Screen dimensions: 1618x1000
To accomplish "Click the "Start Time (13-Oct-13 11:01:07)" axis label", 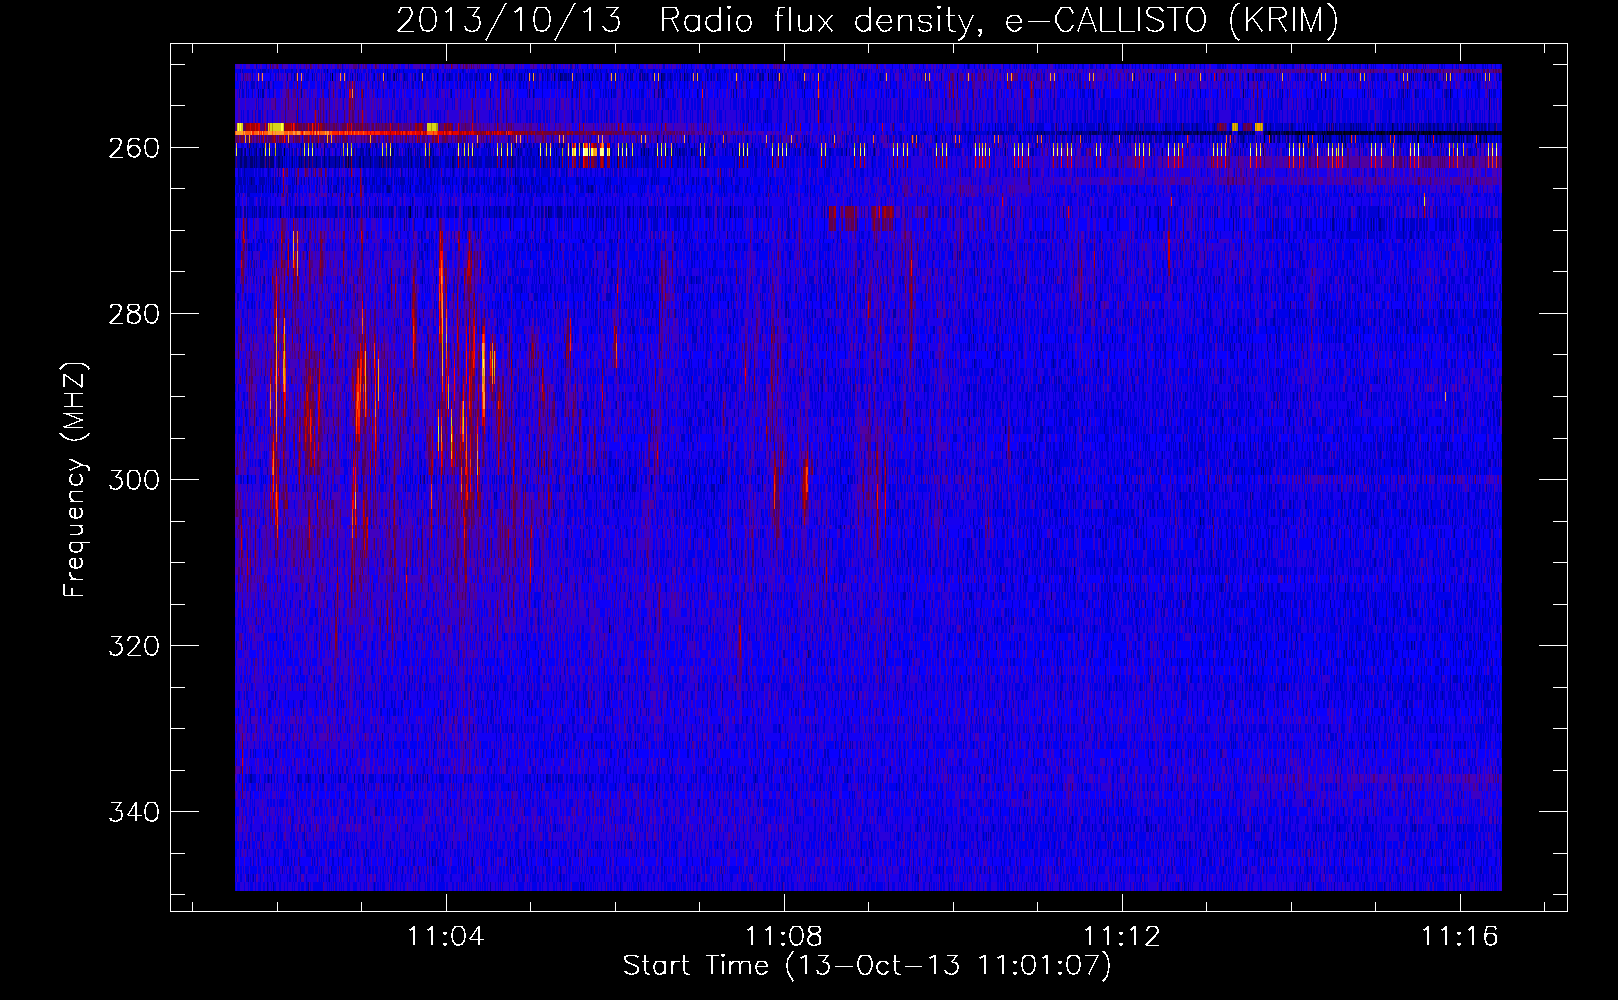I will [x=867, y=966].
